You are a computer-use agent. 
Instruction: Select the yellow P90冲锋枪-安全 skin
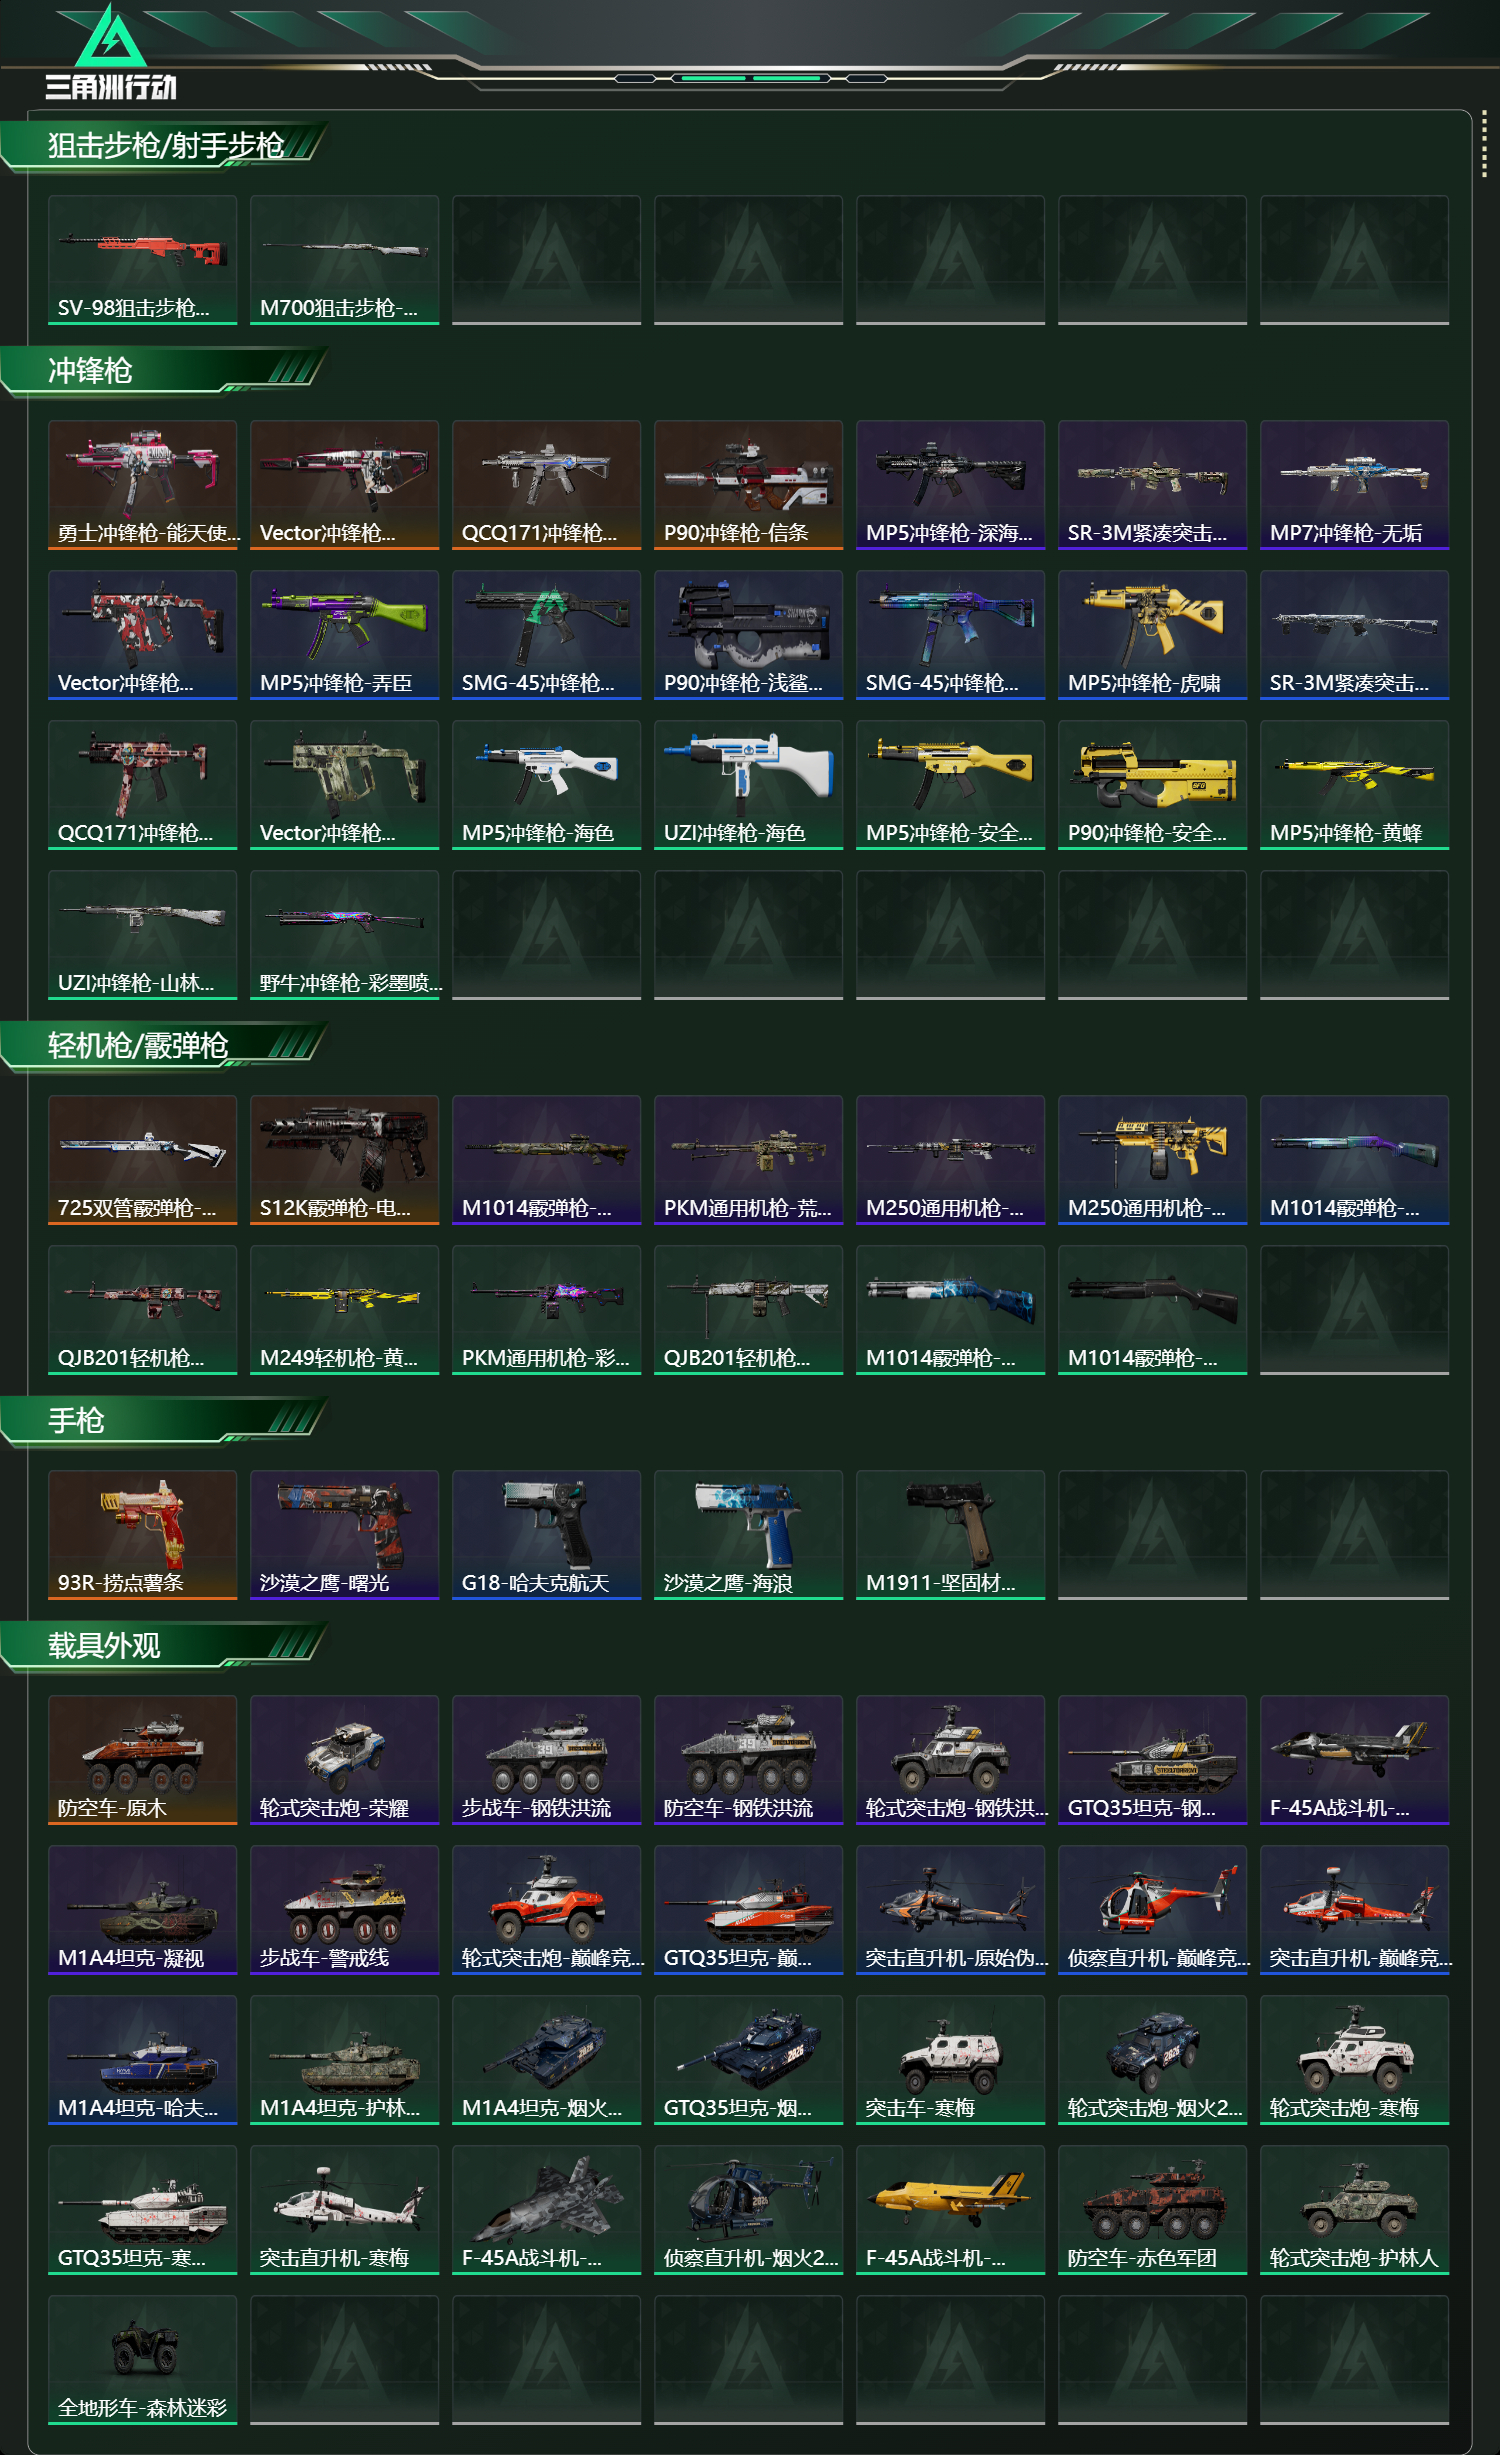(x=1152, y=785)
